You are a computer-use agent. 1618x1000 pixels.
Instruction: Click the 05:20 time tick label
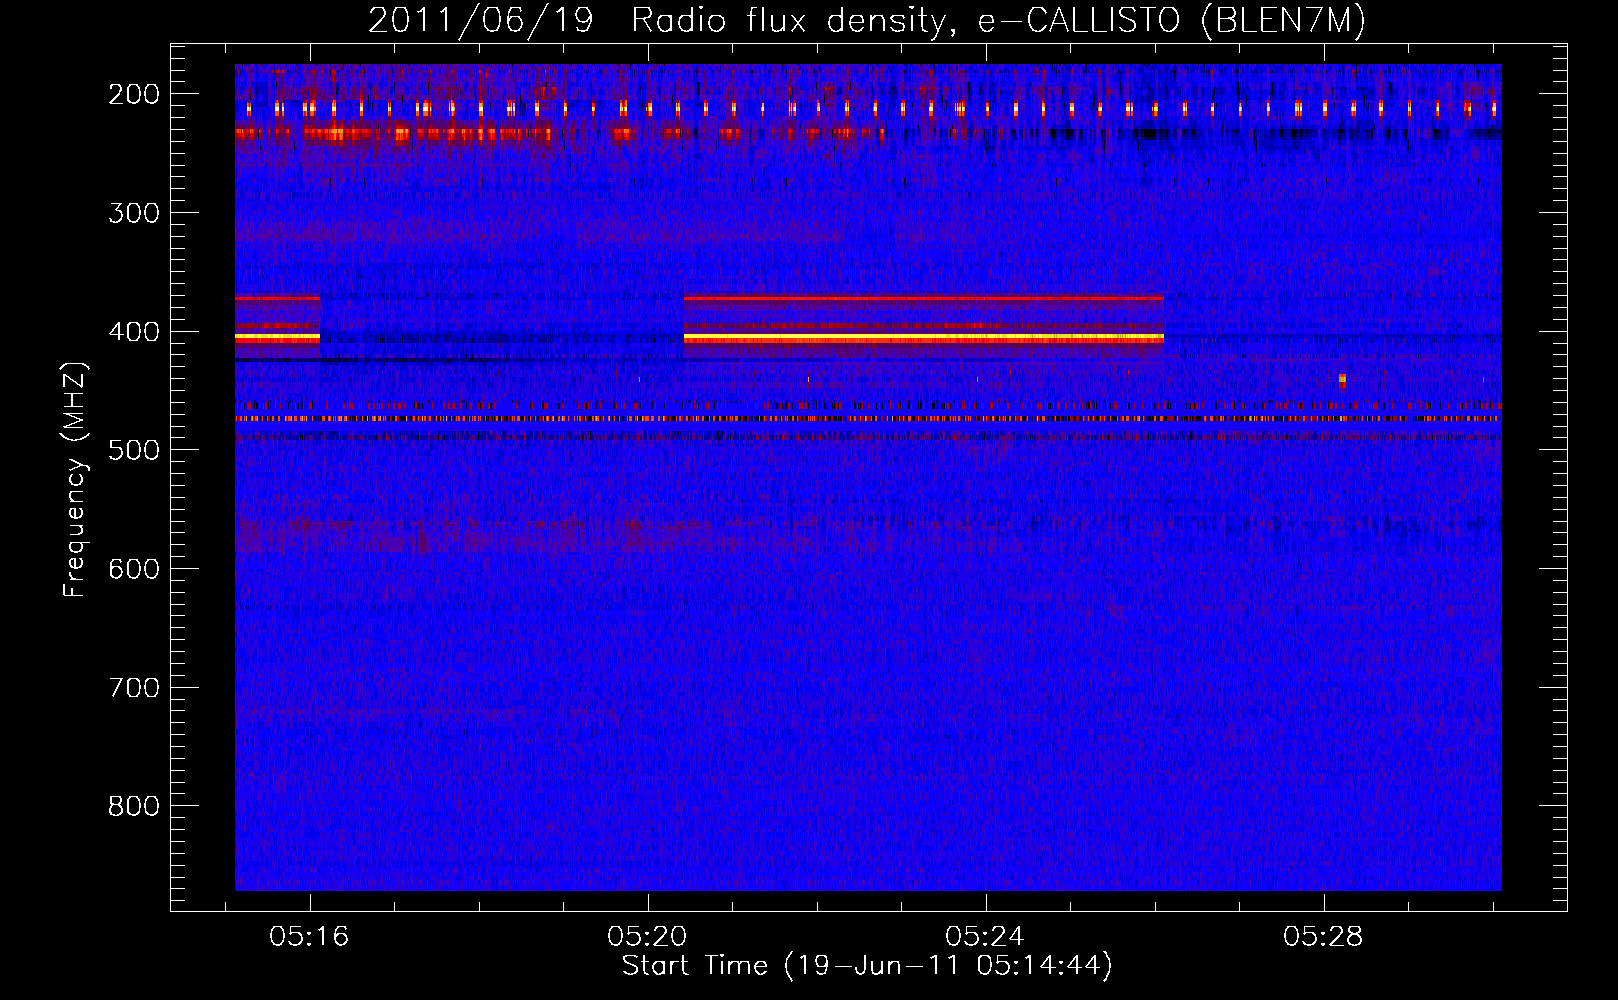(647, 937)
